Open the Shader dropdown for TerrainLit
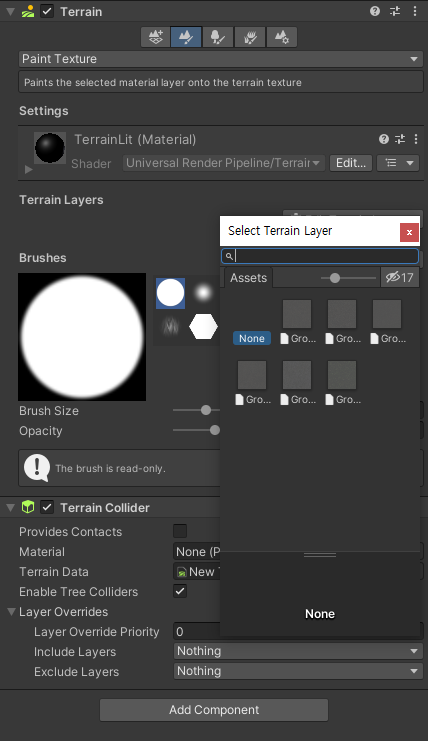The image size is (428, 741). click(223, 163)
